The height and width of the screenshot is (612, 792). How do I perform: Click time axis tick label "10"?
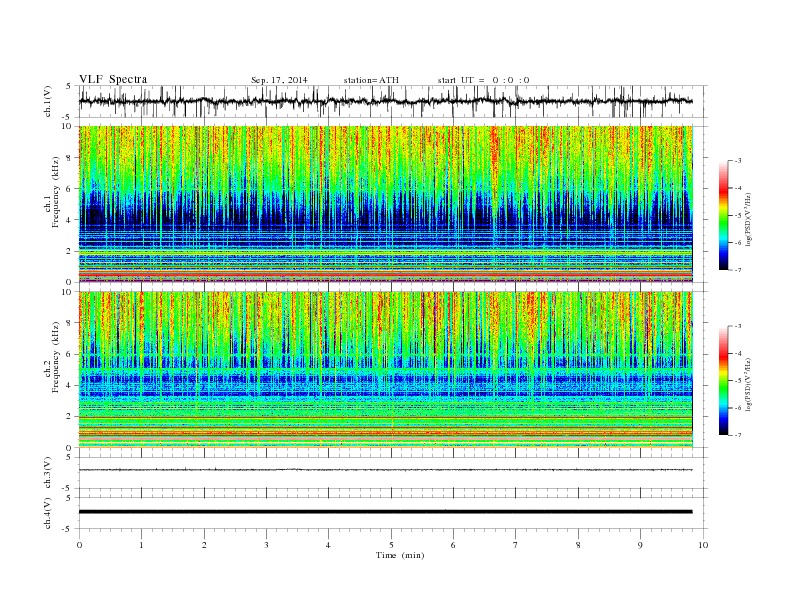pos(703,545)
